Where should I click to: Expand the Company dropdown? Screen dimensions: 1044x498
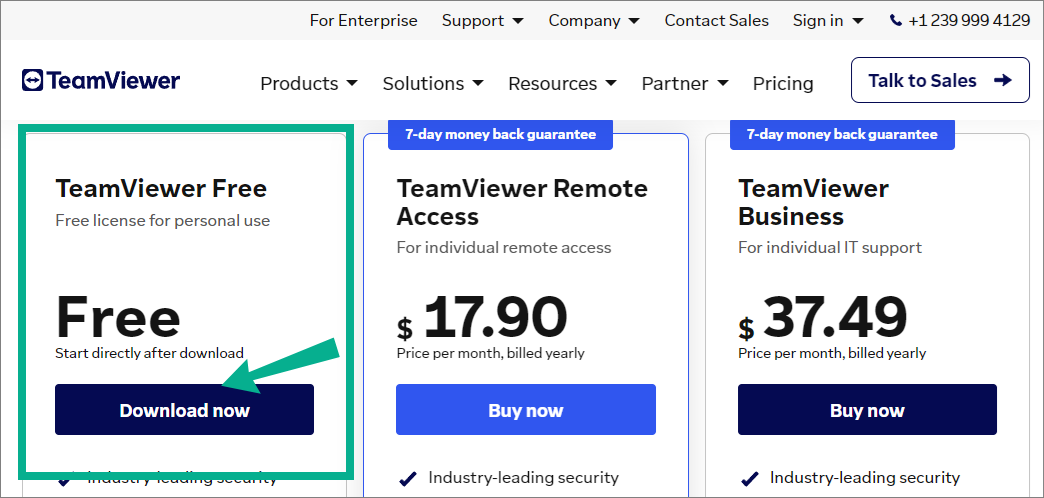coord(594,21)
